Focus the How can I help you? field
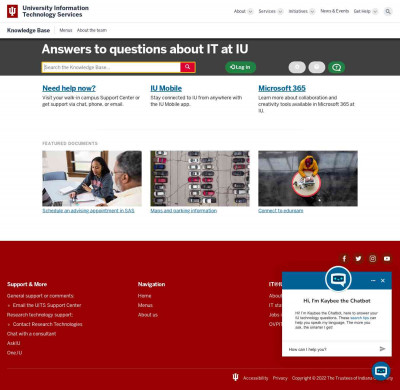The width and height of the screenshot is (400, 390). coord(332,349)
